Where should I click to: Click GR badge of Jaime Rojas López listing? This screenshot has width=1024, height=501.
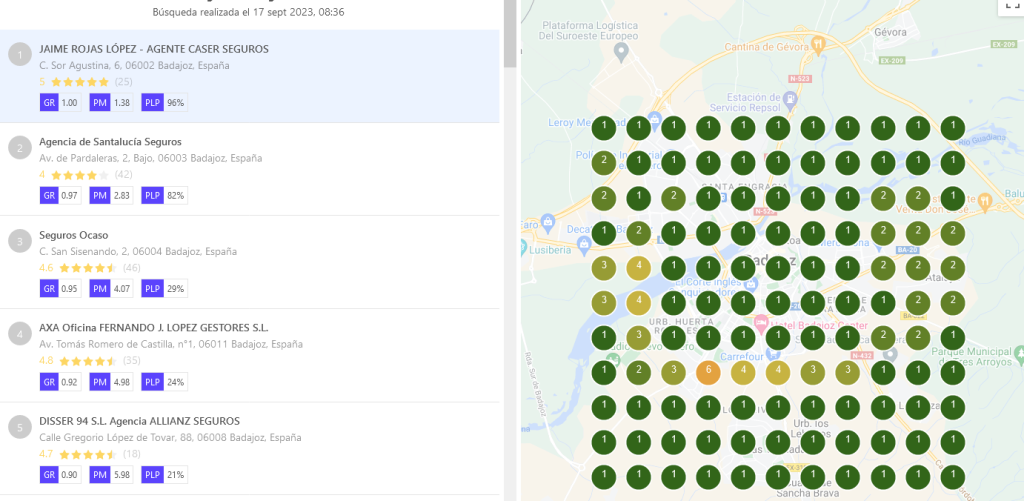[49, 102]
